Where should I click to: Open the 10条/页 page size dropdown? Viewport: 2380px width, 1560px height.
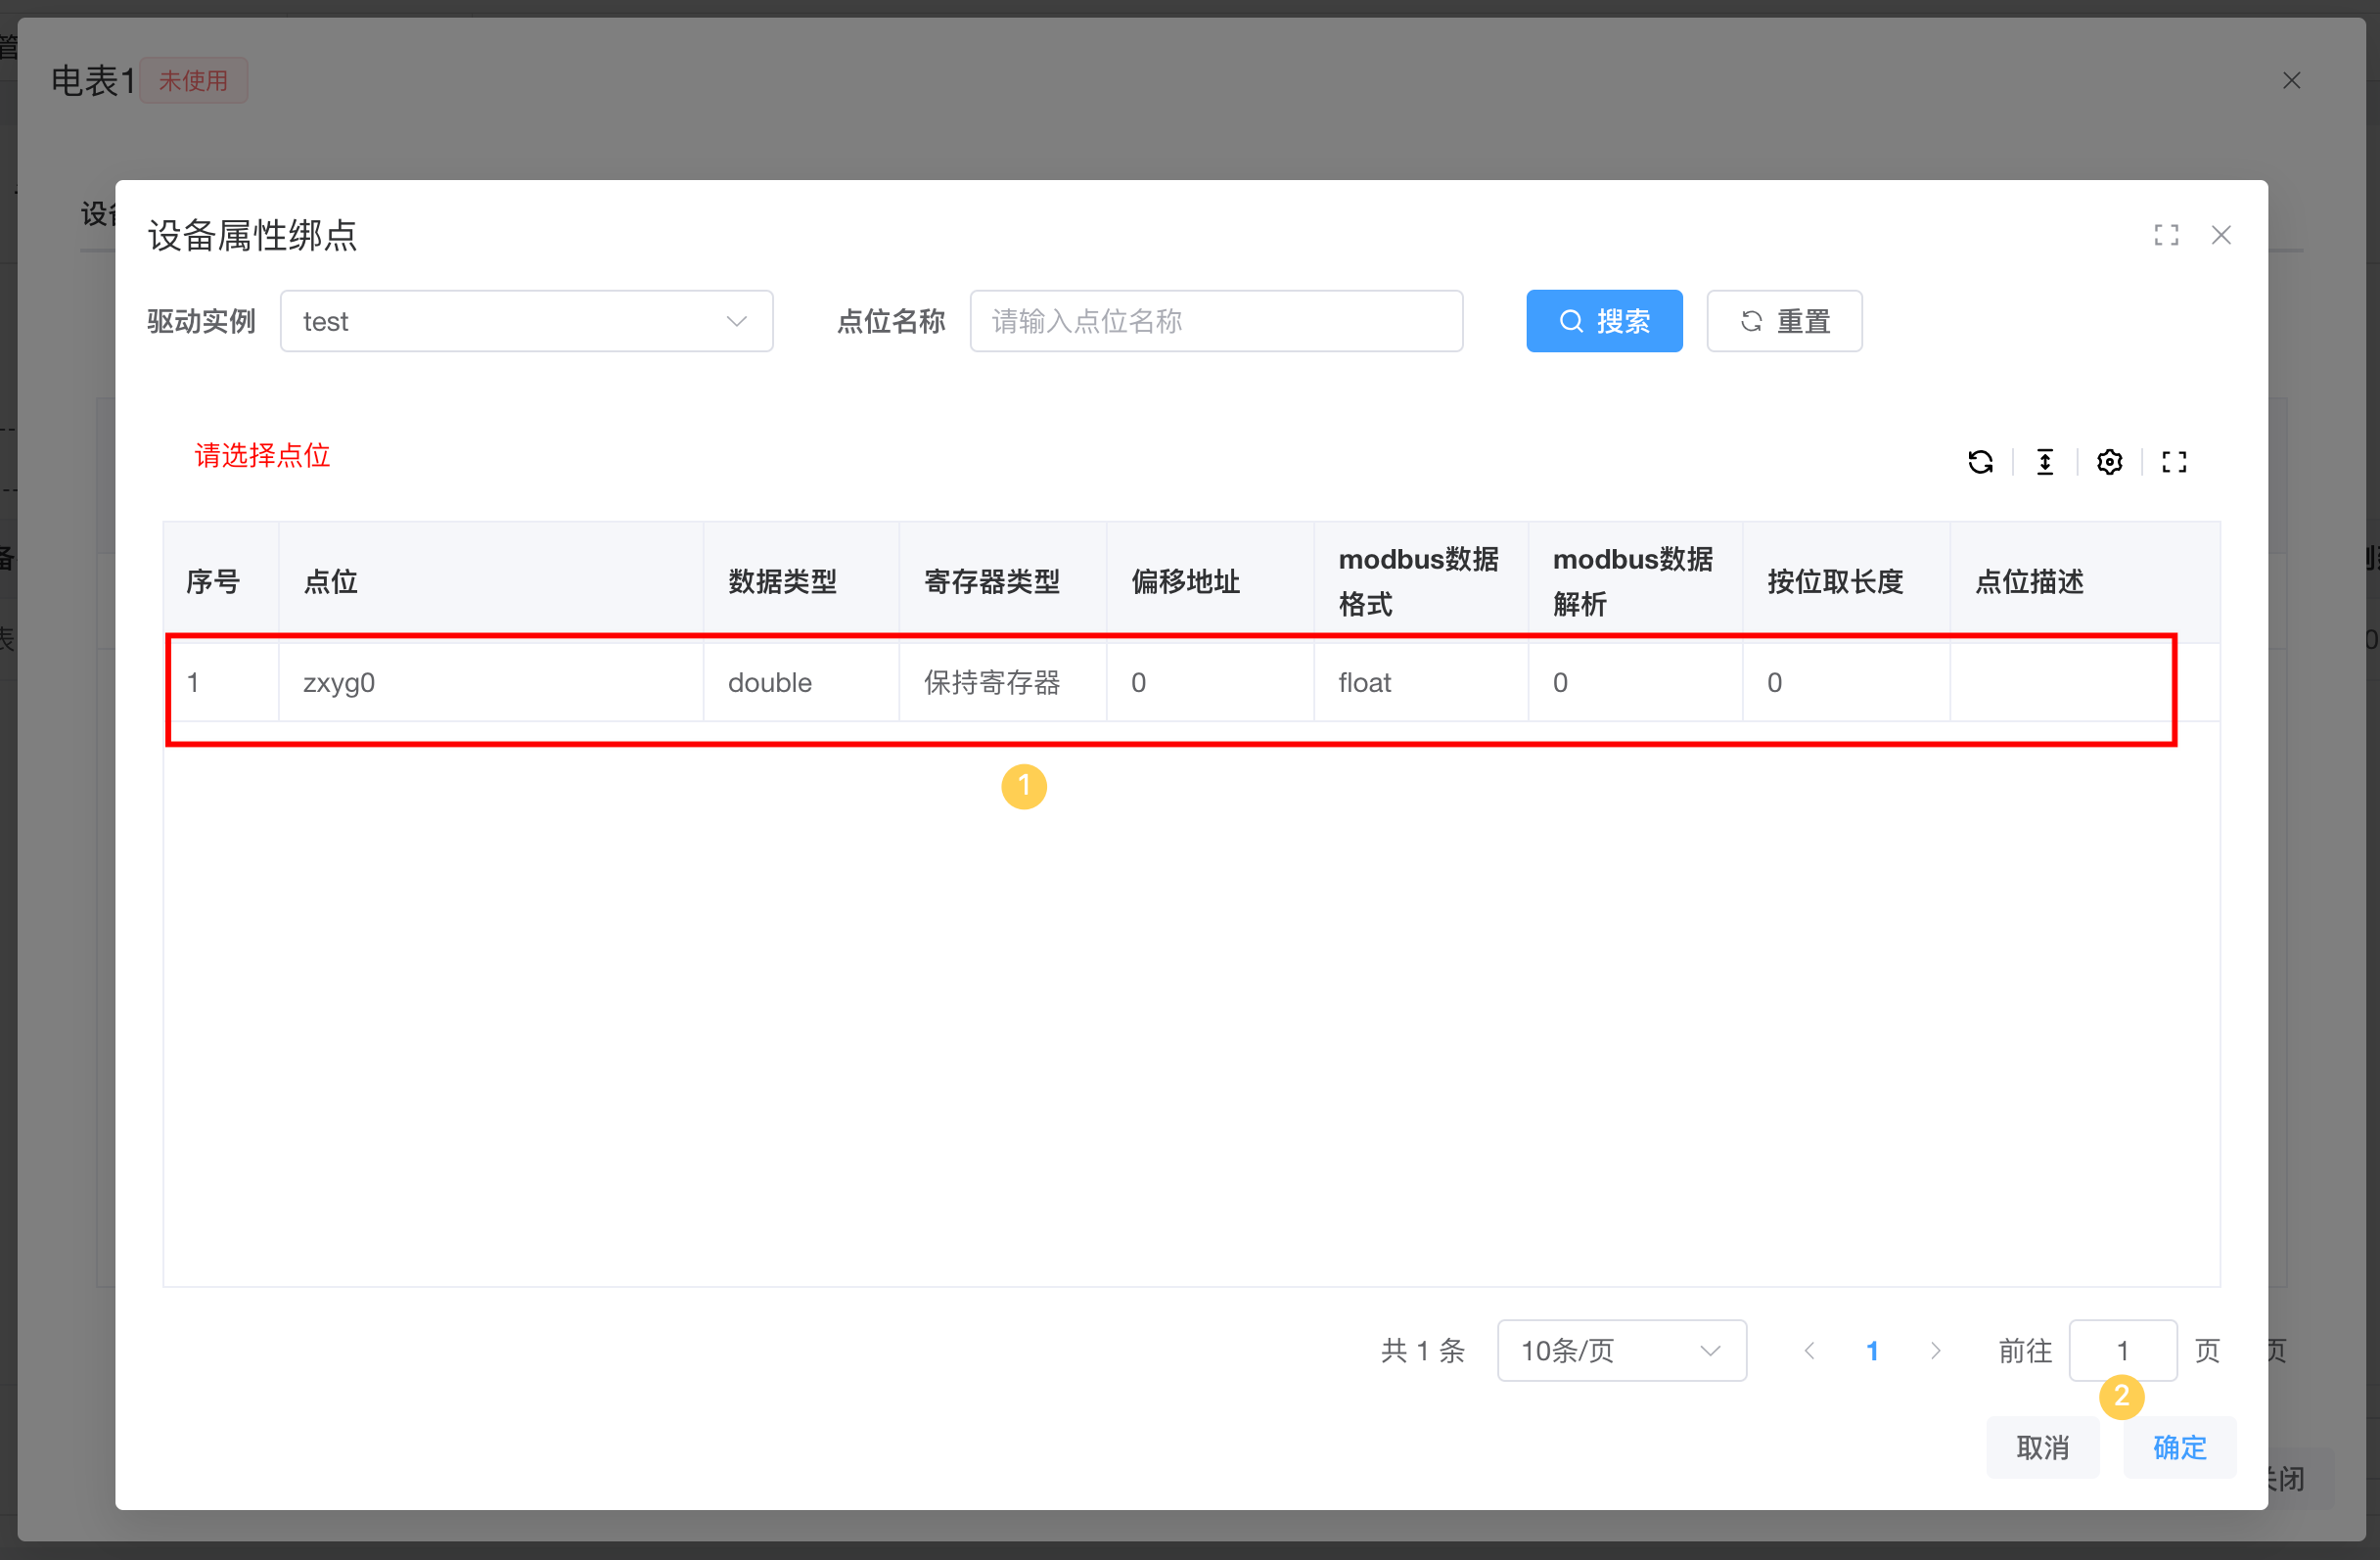[x=1621, y=1351]
